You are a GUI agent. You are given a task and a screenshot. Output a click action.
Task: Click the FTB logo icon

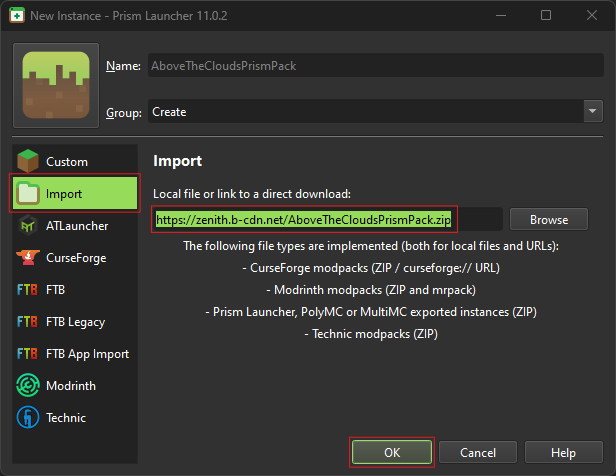tap(28, 290)
